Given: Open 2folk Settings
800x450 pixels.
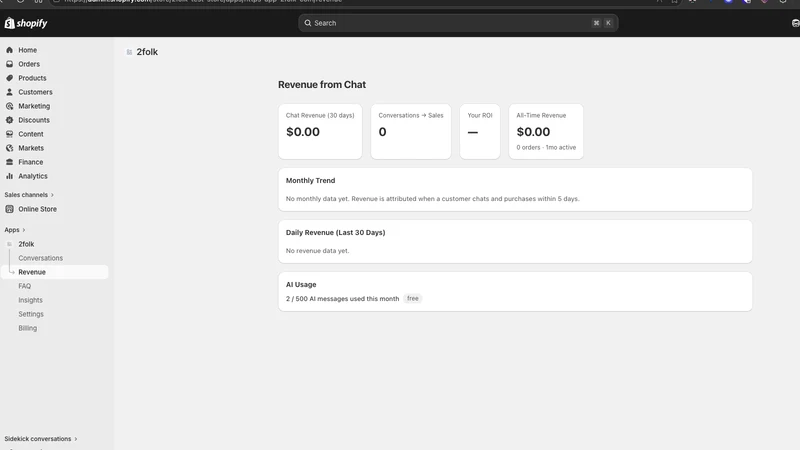Looking at the screenshot, I should click(x=31, y=314).
